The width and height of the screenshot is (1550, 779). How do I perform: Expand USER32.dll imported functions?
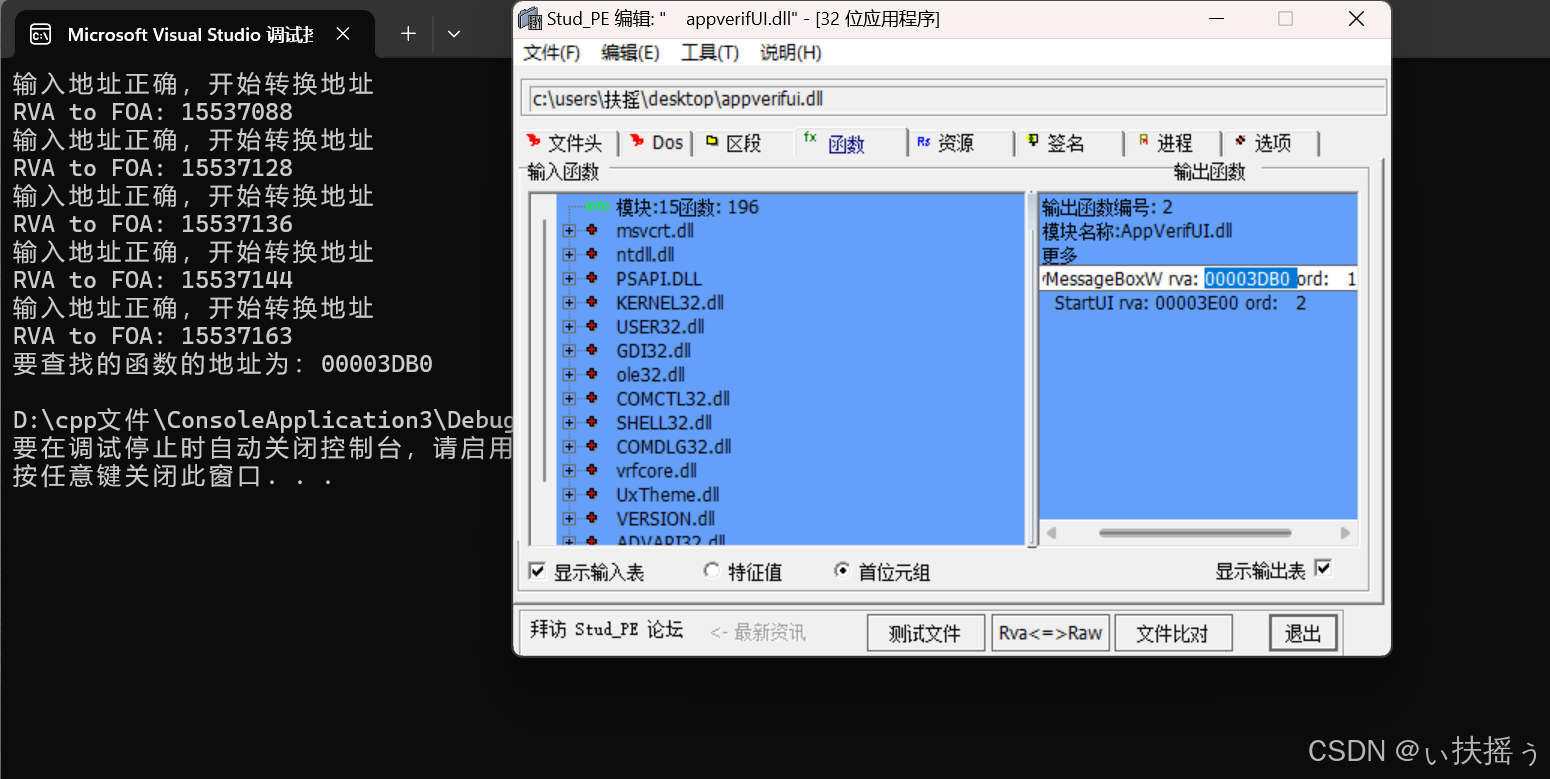click(569, 327)
